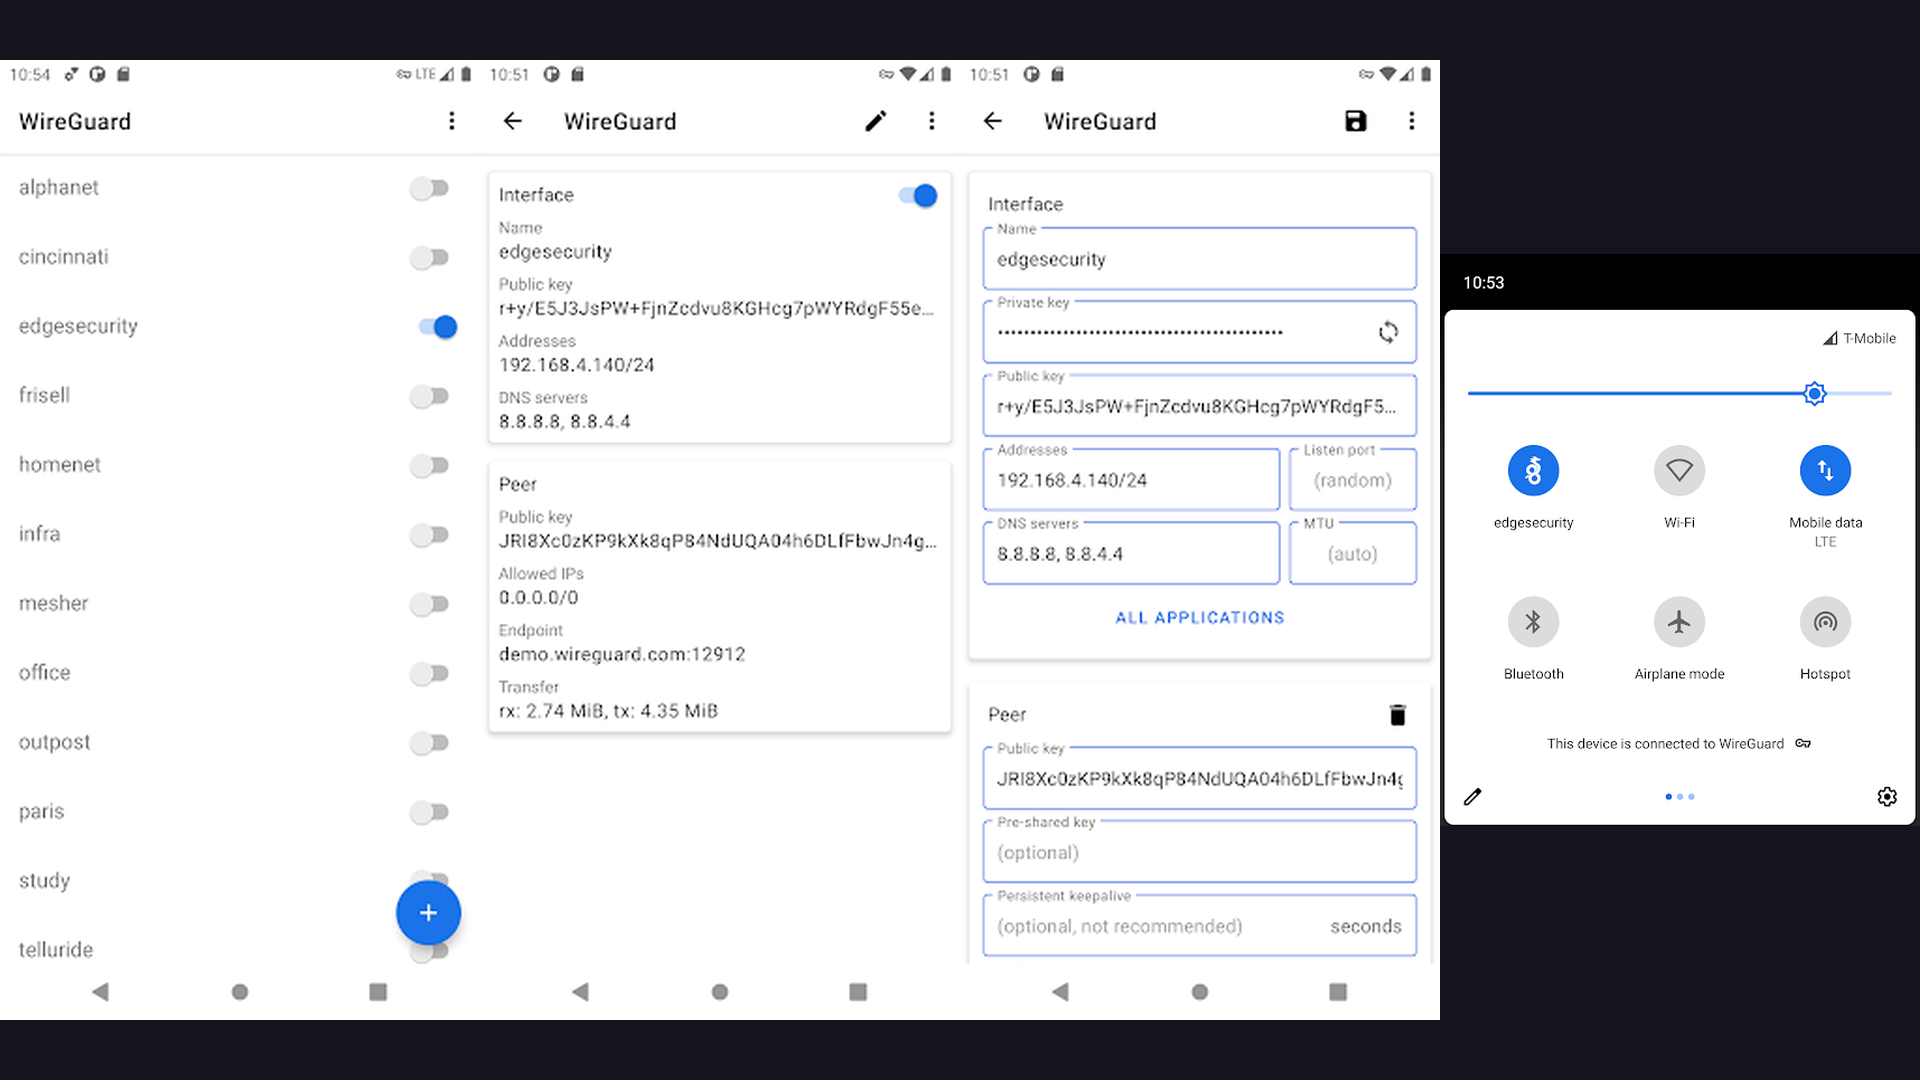Screen dimensions: 1920x1080
Task: Focus the Addresses field in editor
Action: (x=1131, y=480)
